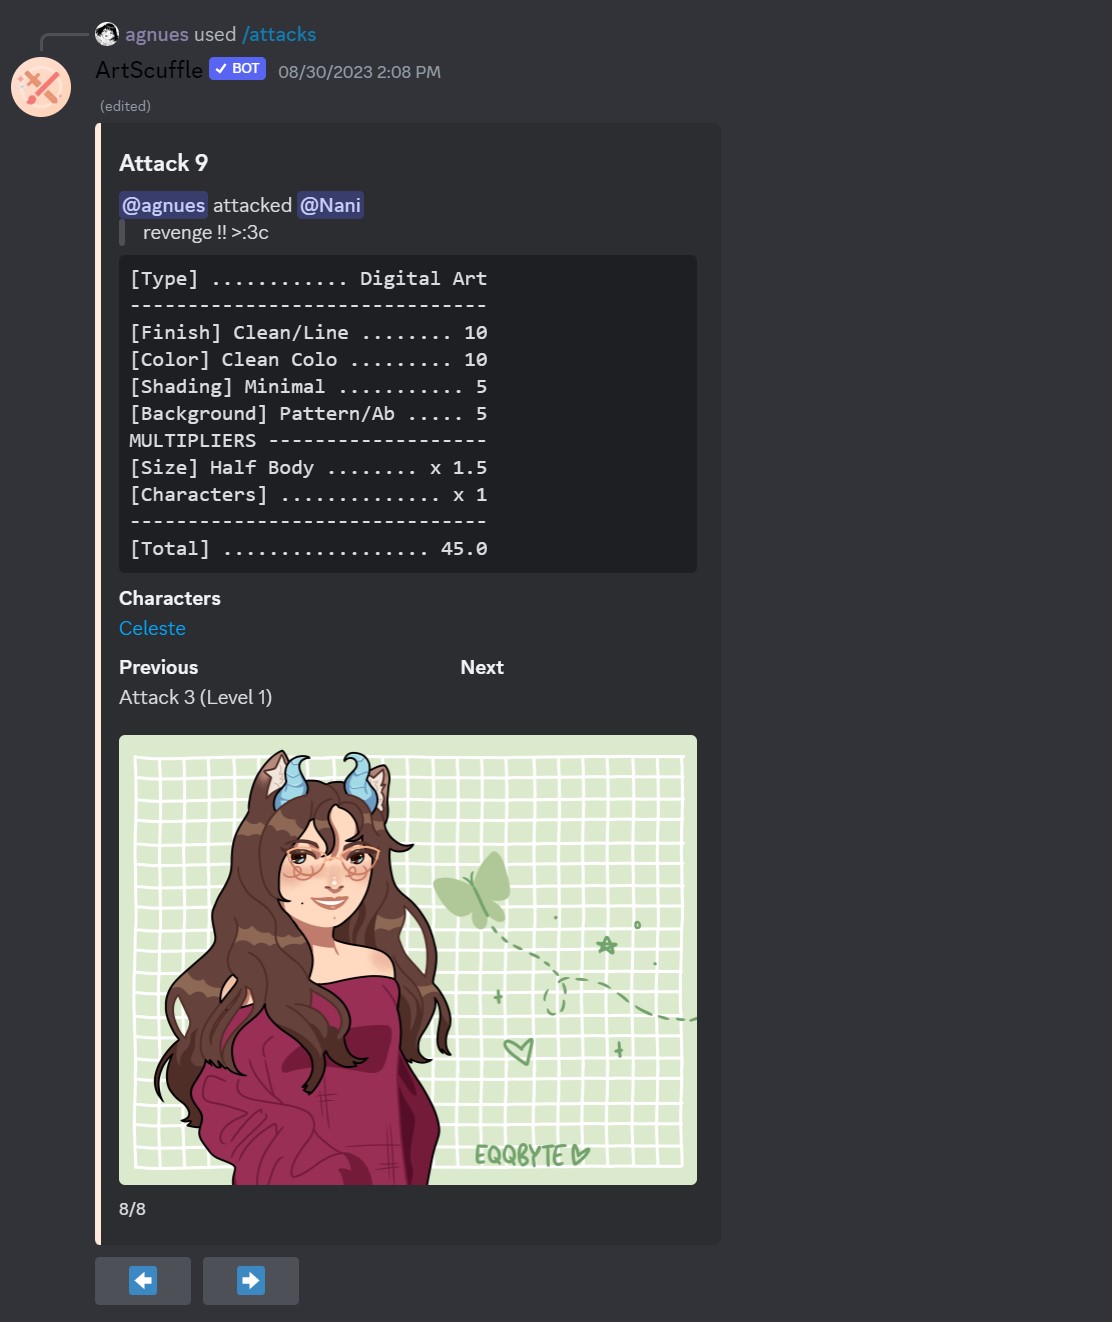Screen dimensions: 1112x1322
Task: Click the 8/8 page footer
Action: point(132,1209)
